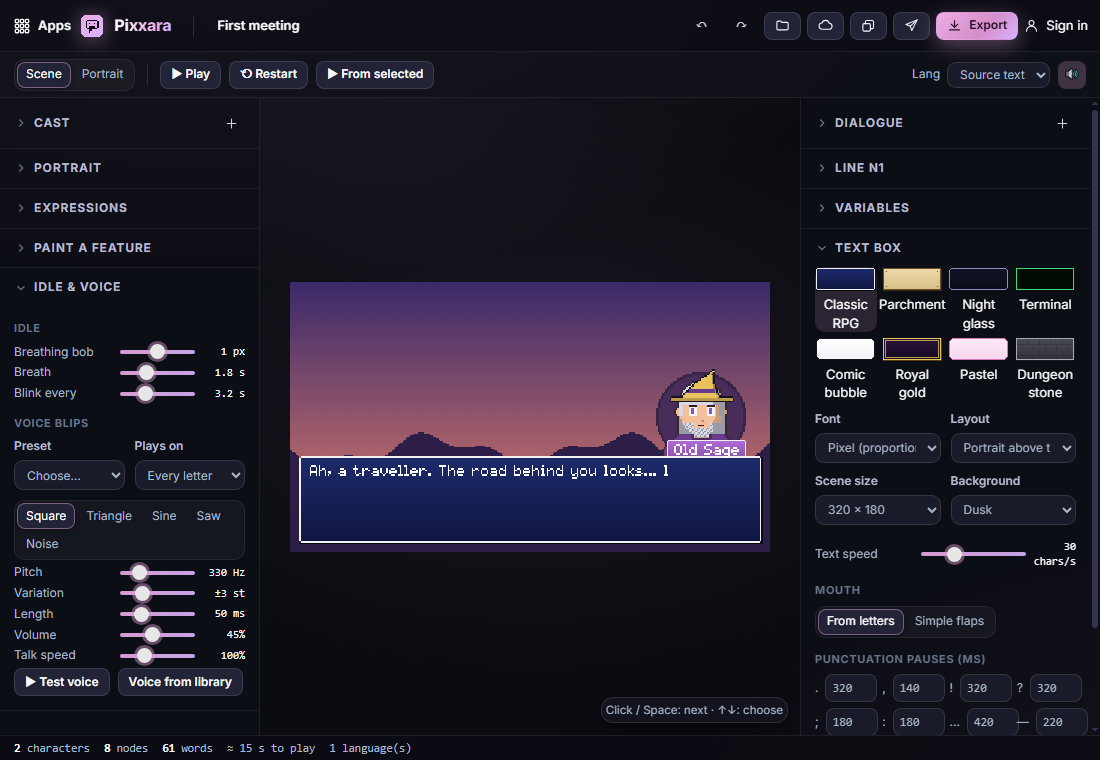Select Saw waveform
Screen dimensions: 1100x760
coord(208,516)
